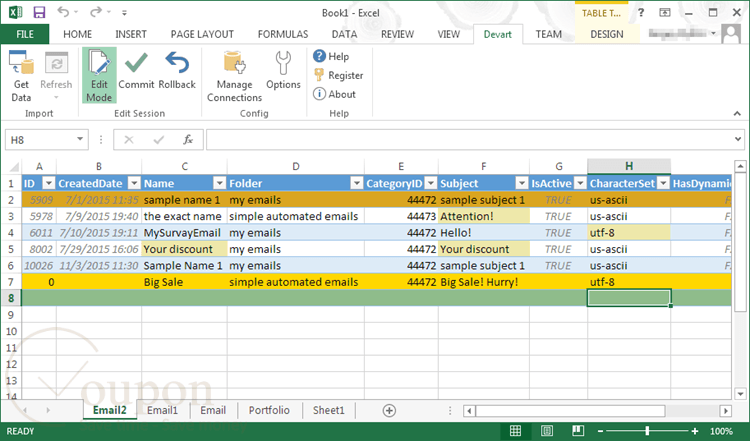The image size is (750, 441).
Task: Open the Name column filter dropdown
Action: (220, 183)
